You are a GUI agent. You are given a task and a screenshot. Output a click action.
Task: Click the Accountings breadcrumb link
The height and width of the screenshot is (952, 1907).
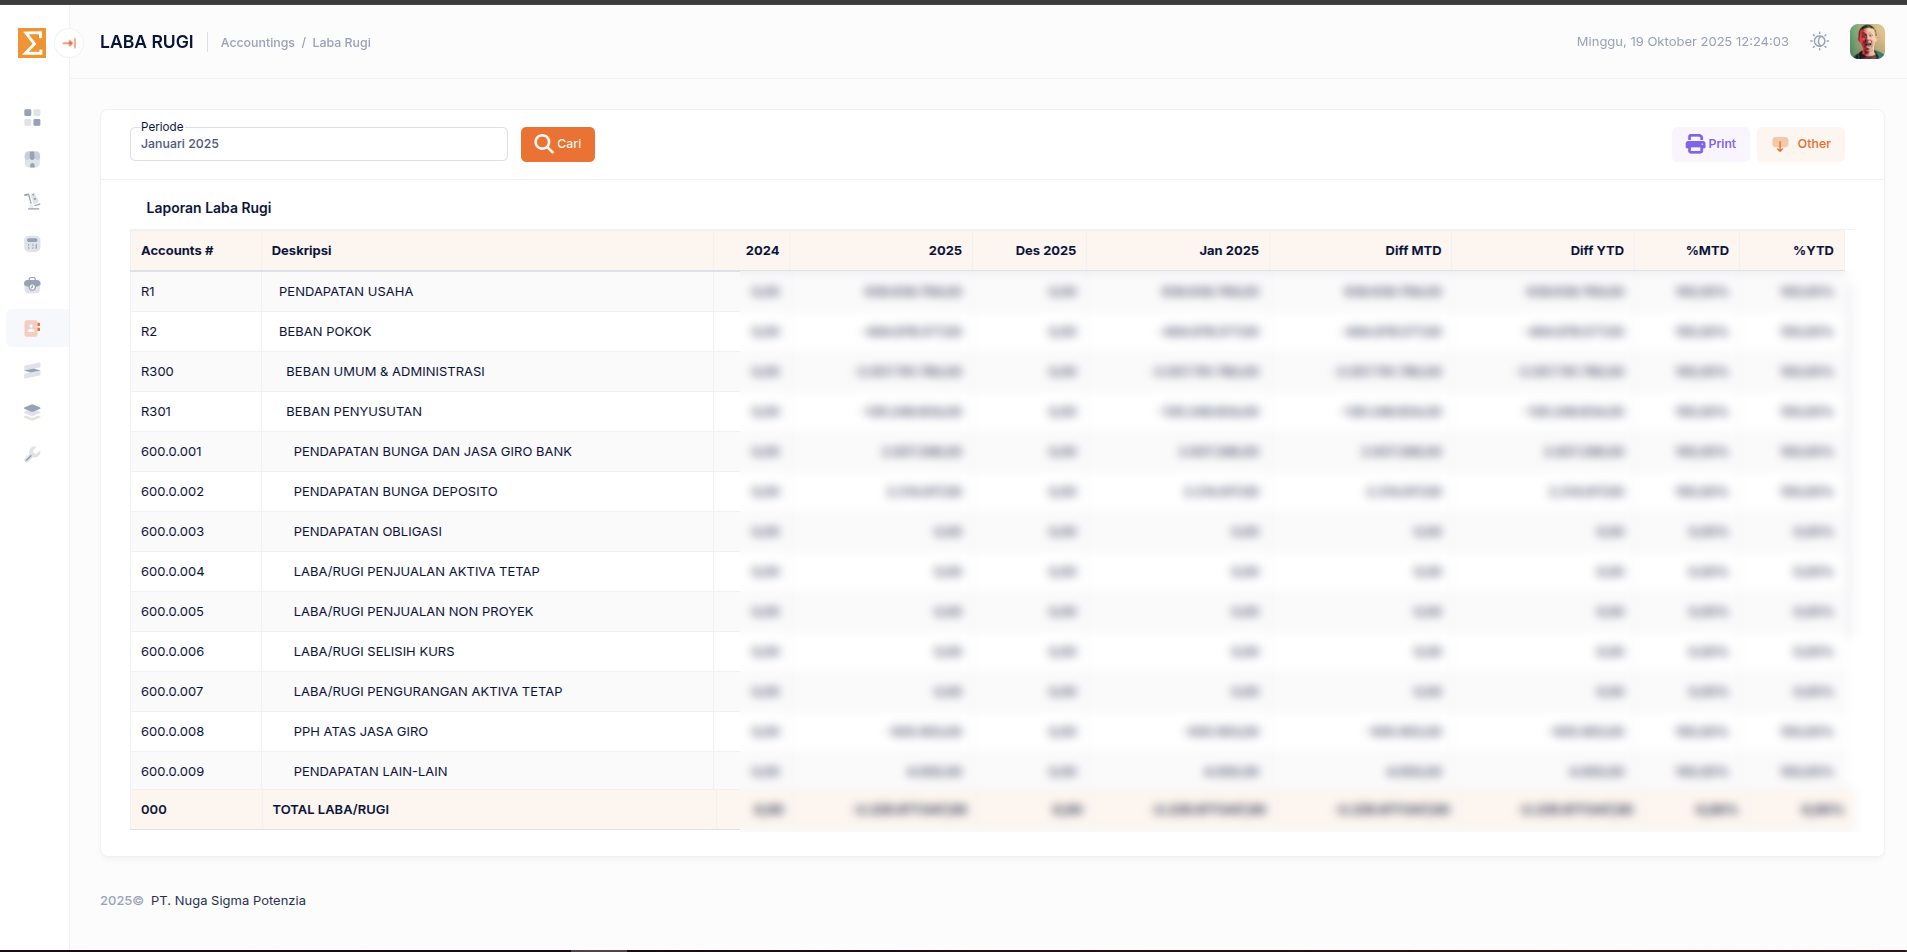point(257,43)
